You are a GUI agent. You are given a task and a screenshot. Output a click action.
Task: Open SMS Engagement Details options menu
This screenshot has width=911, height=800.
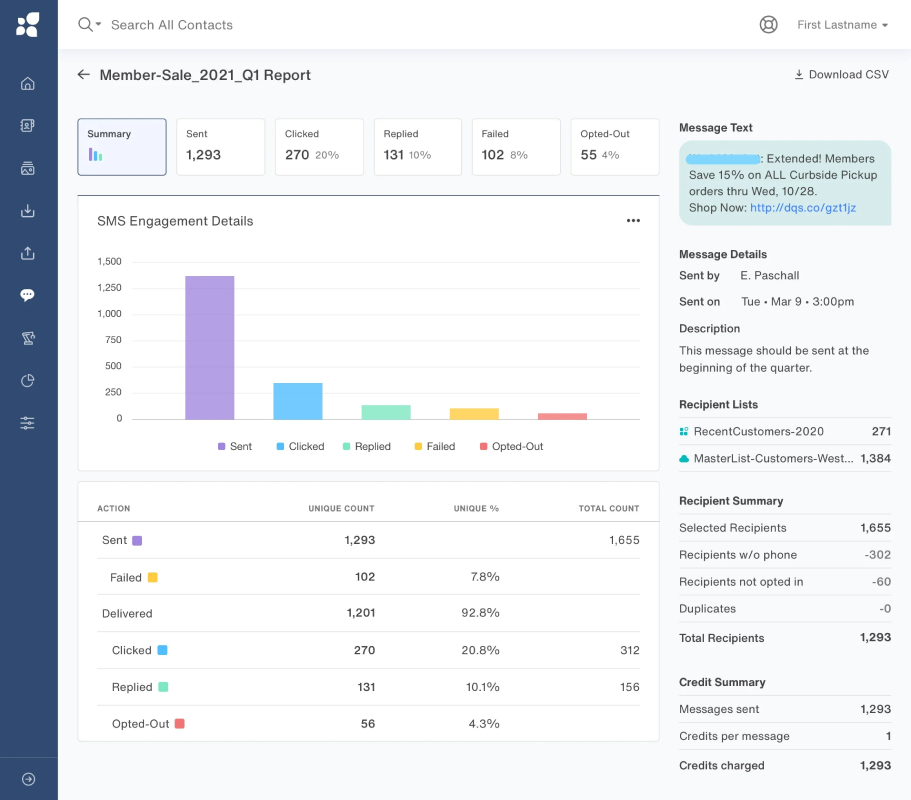[633, 221]
